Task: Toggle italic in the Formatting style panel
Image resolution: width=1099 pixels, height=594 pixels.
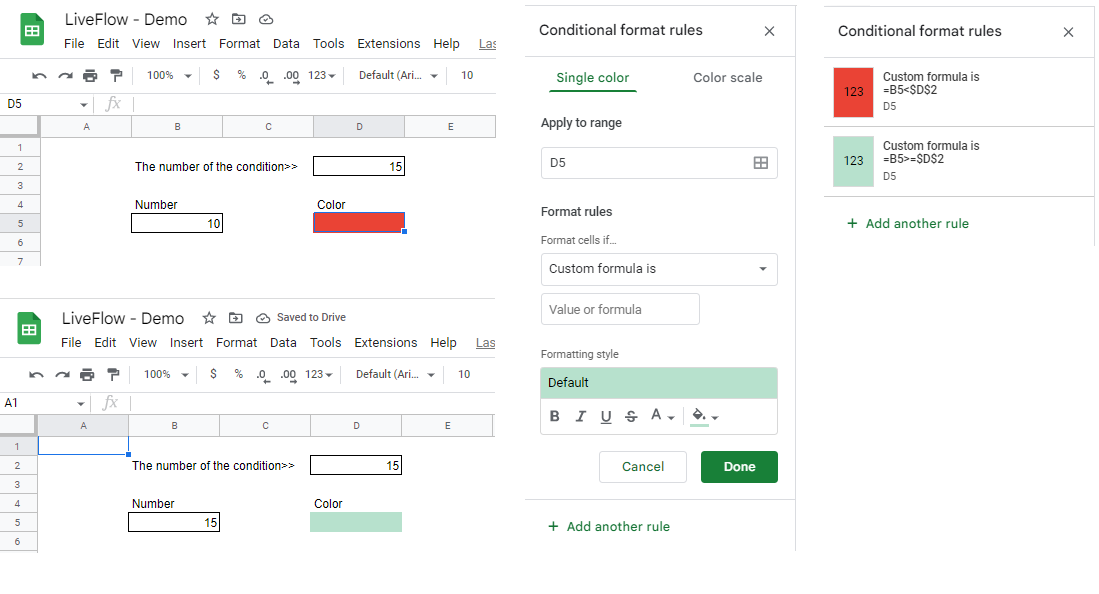Action: [x=580, y=416]
